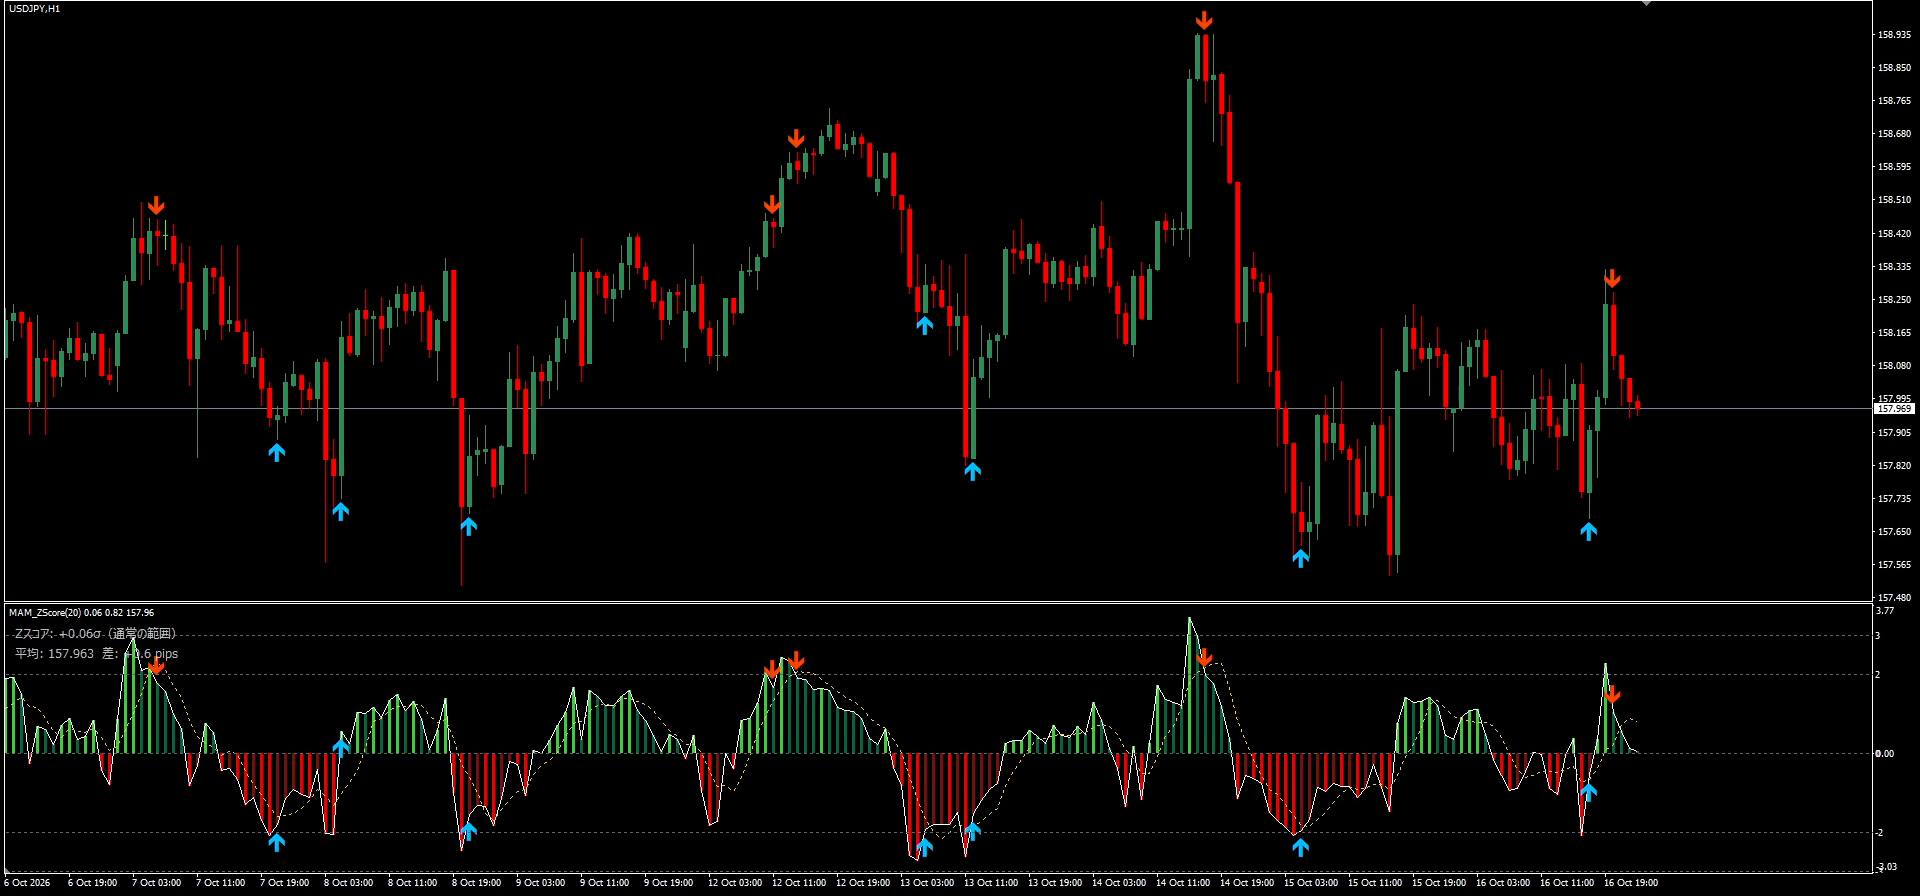Click the 平均: 157.963 readout line
Viewport: 1920px width, 896px height.
[x=96, y=653]
